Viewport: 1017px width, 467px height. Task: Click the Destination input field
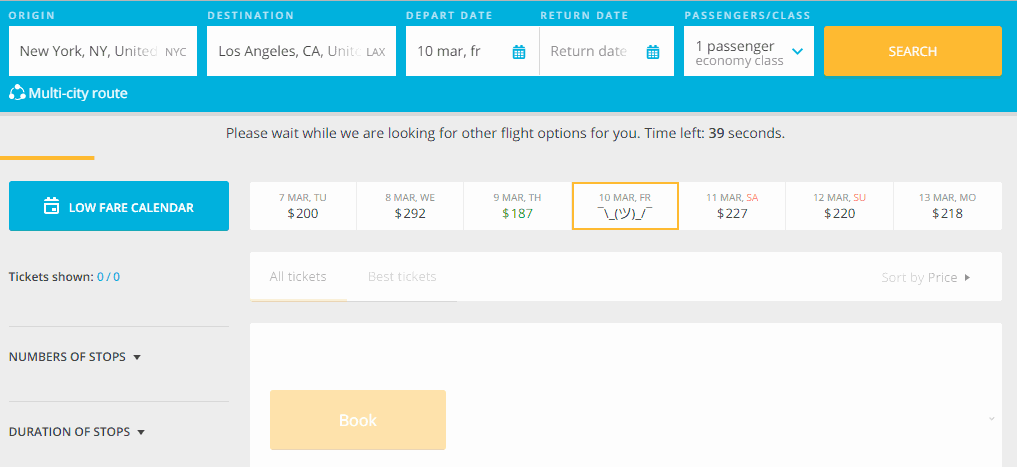click(289, 52)
